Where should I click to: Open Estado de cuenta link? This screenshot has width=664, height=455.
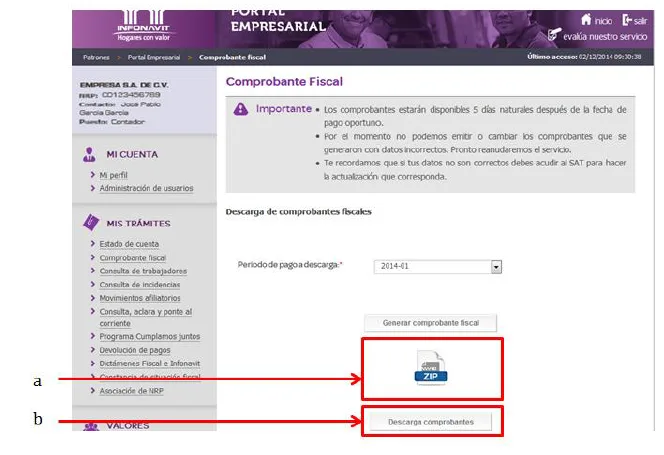tap(129, 244)
